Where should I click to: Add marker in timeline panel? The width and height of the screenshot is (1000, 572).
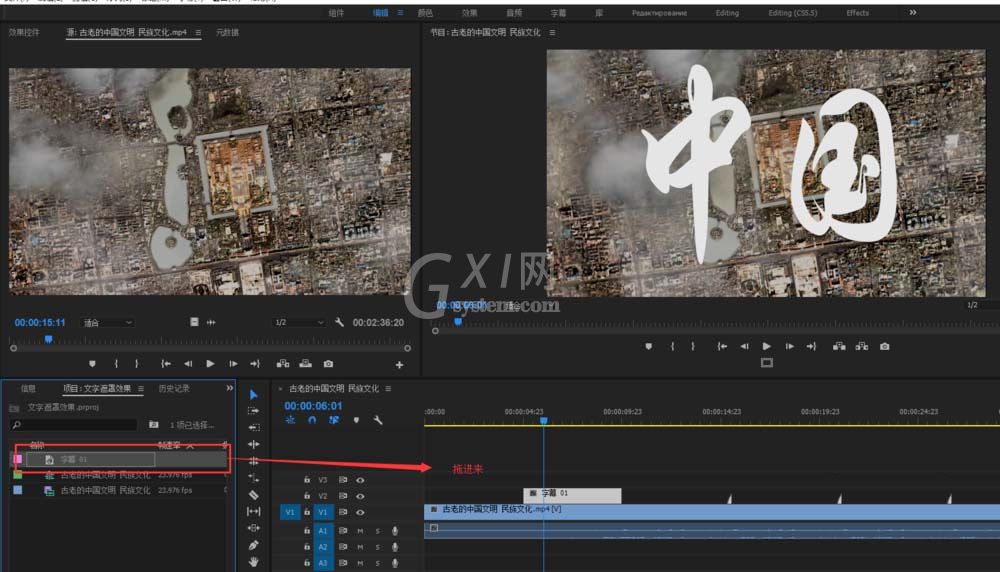(x=356, y=420)
